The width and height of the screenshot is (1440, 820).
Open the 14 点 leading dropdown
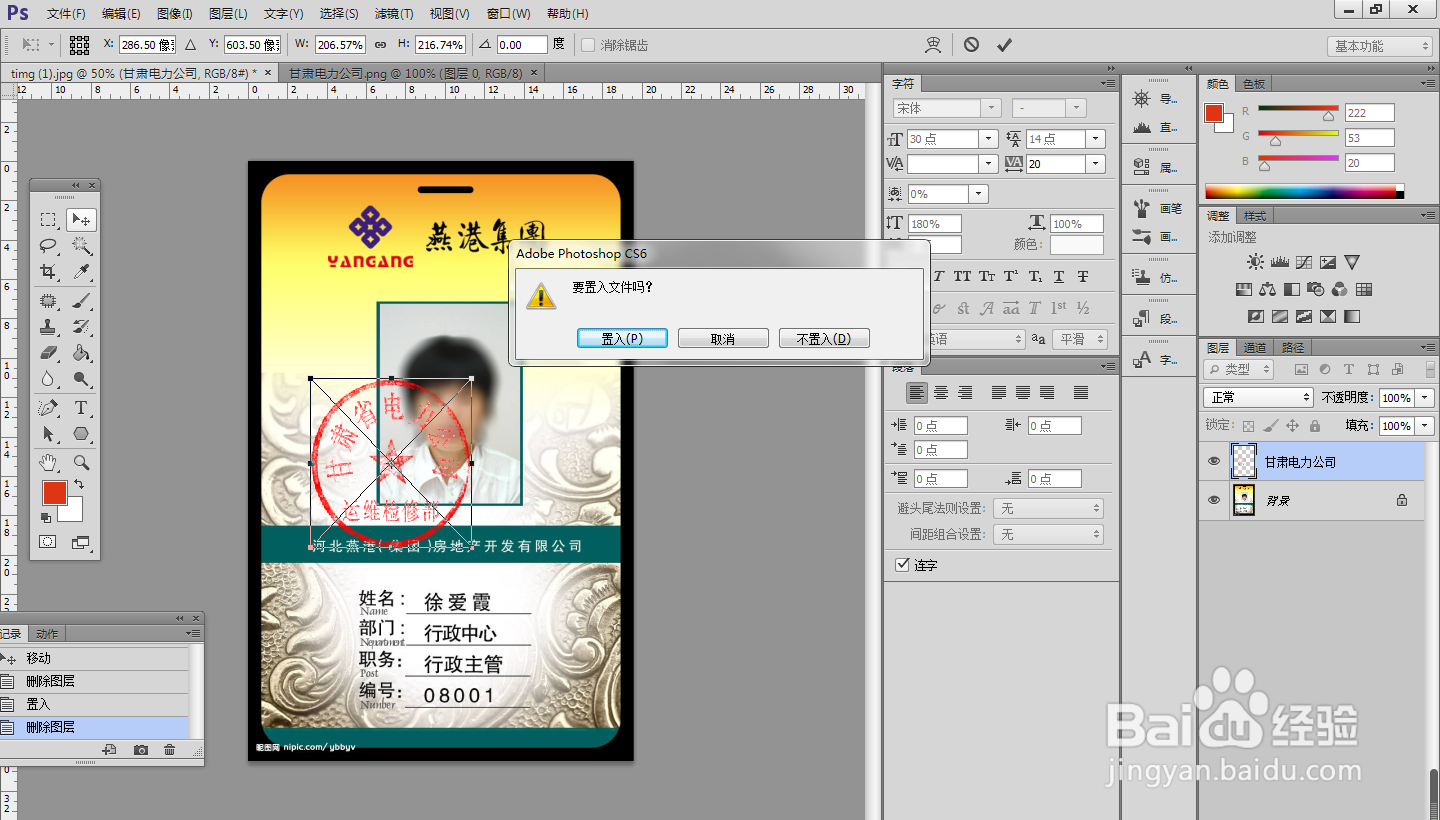click(x=1096, y=139)
